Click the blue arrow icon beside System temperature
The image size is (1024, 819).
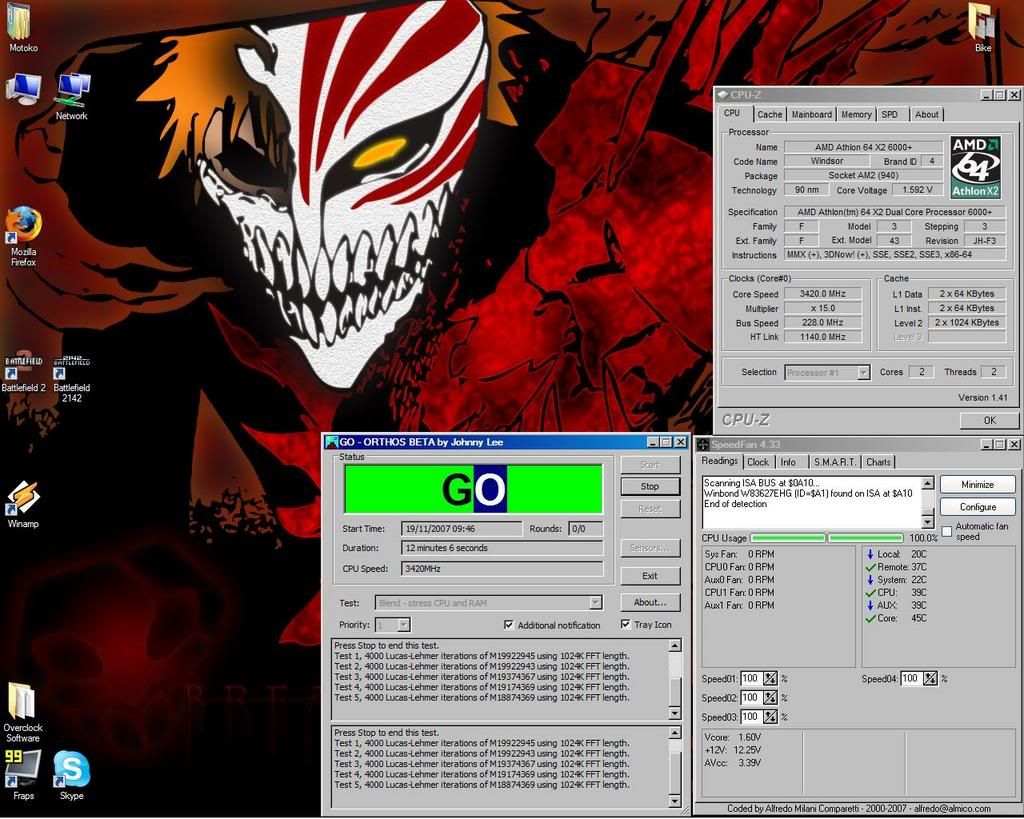click(x=870, y=580)
